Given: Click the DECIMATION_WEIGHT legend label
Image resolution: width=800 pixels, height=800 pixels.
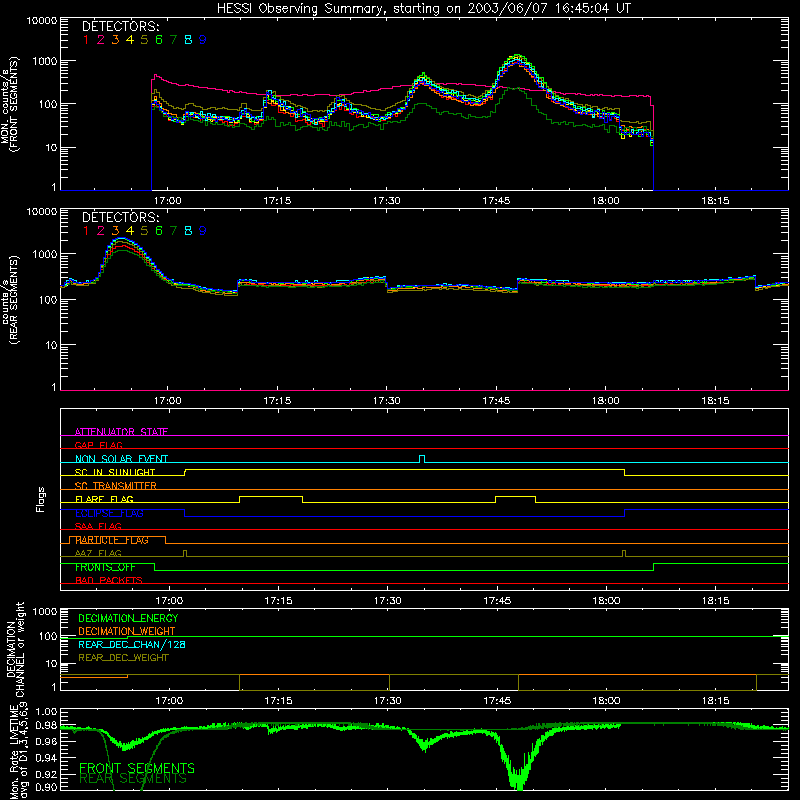Looking at the screenshot, I should coord(127,631).
